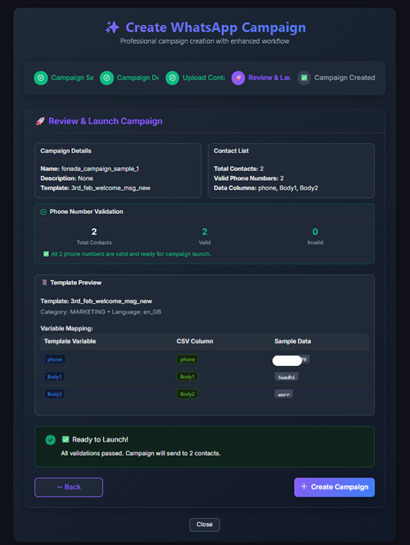Click the Description: None line
This screenshot has width=410, height=545.
[x=67, y=179]
